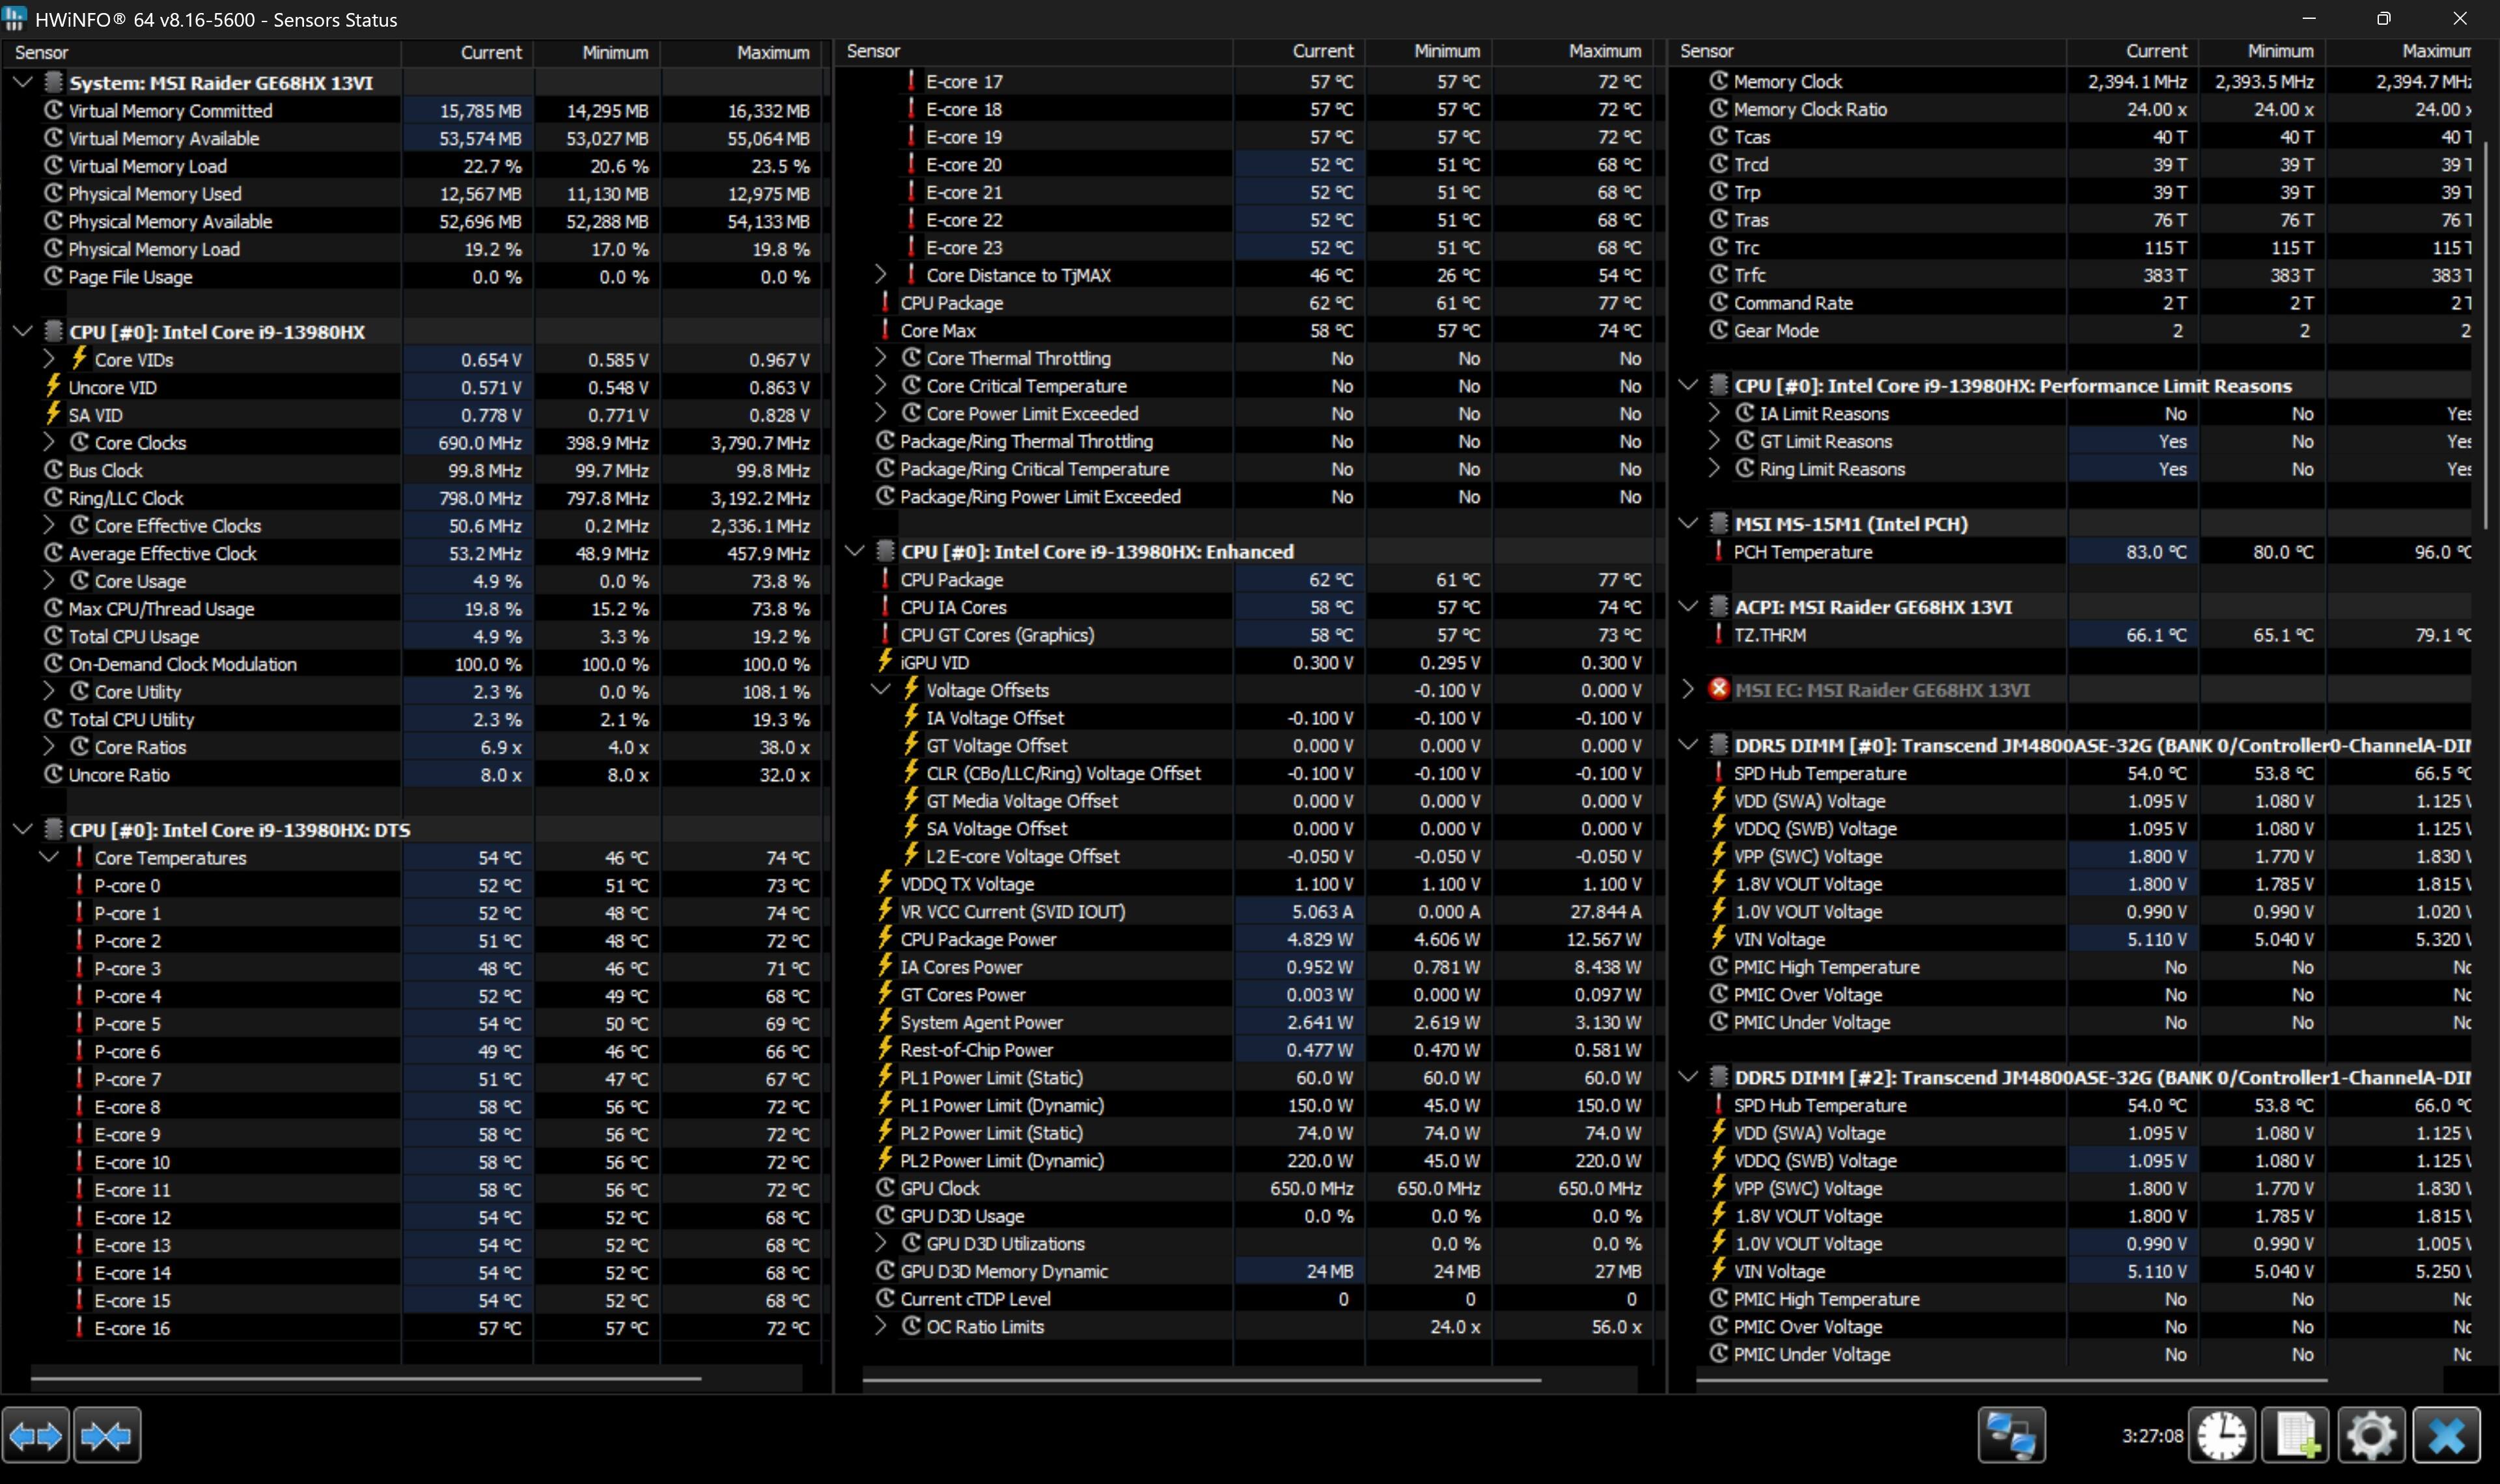Screen dimensions: 2500x1484
Task: Expand IA Limit Reasons
Action: (1714, 412)
